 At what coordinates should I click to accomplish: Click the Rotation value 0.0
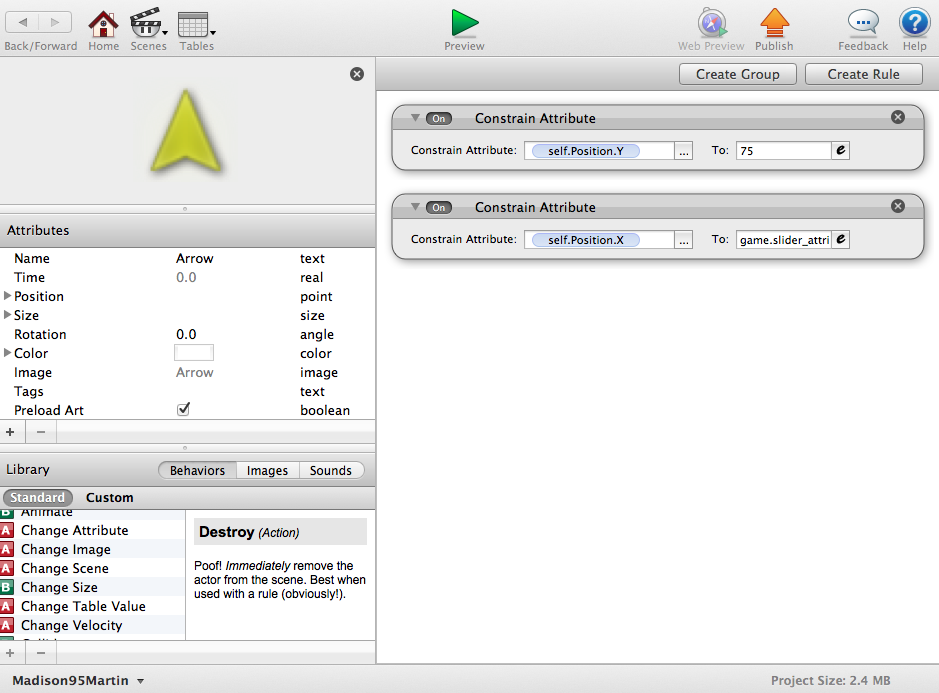pyautogui.click(x=186, y=334)
